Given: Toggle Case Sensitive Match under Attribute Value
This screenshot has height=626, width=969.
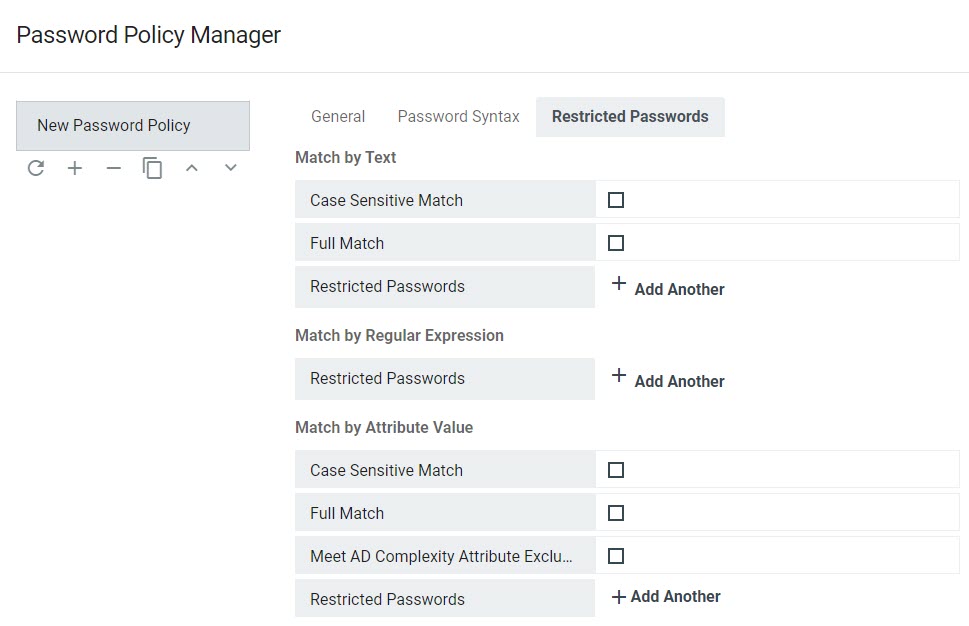Looking at the screenshot, I should (616, 470).
